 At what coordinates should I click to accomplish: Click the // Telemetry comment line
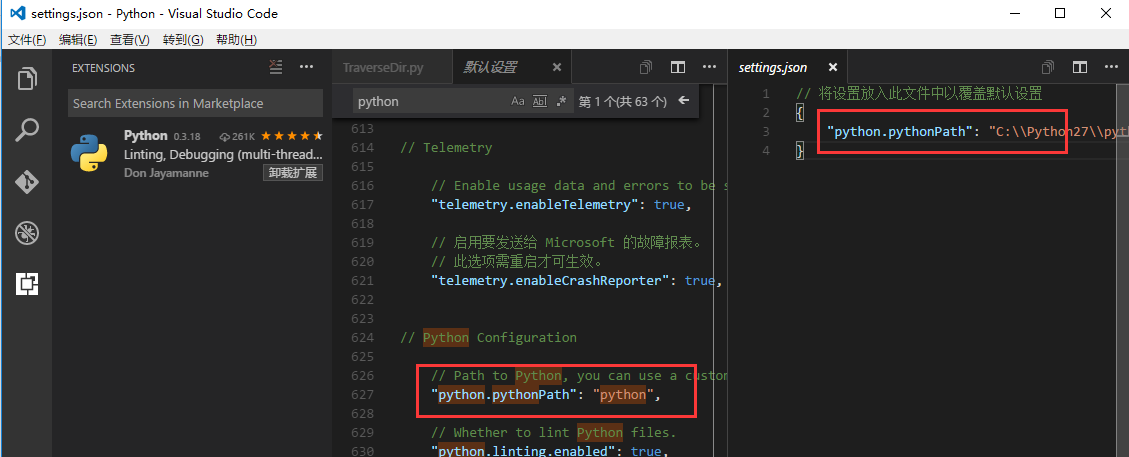(446, 148)
